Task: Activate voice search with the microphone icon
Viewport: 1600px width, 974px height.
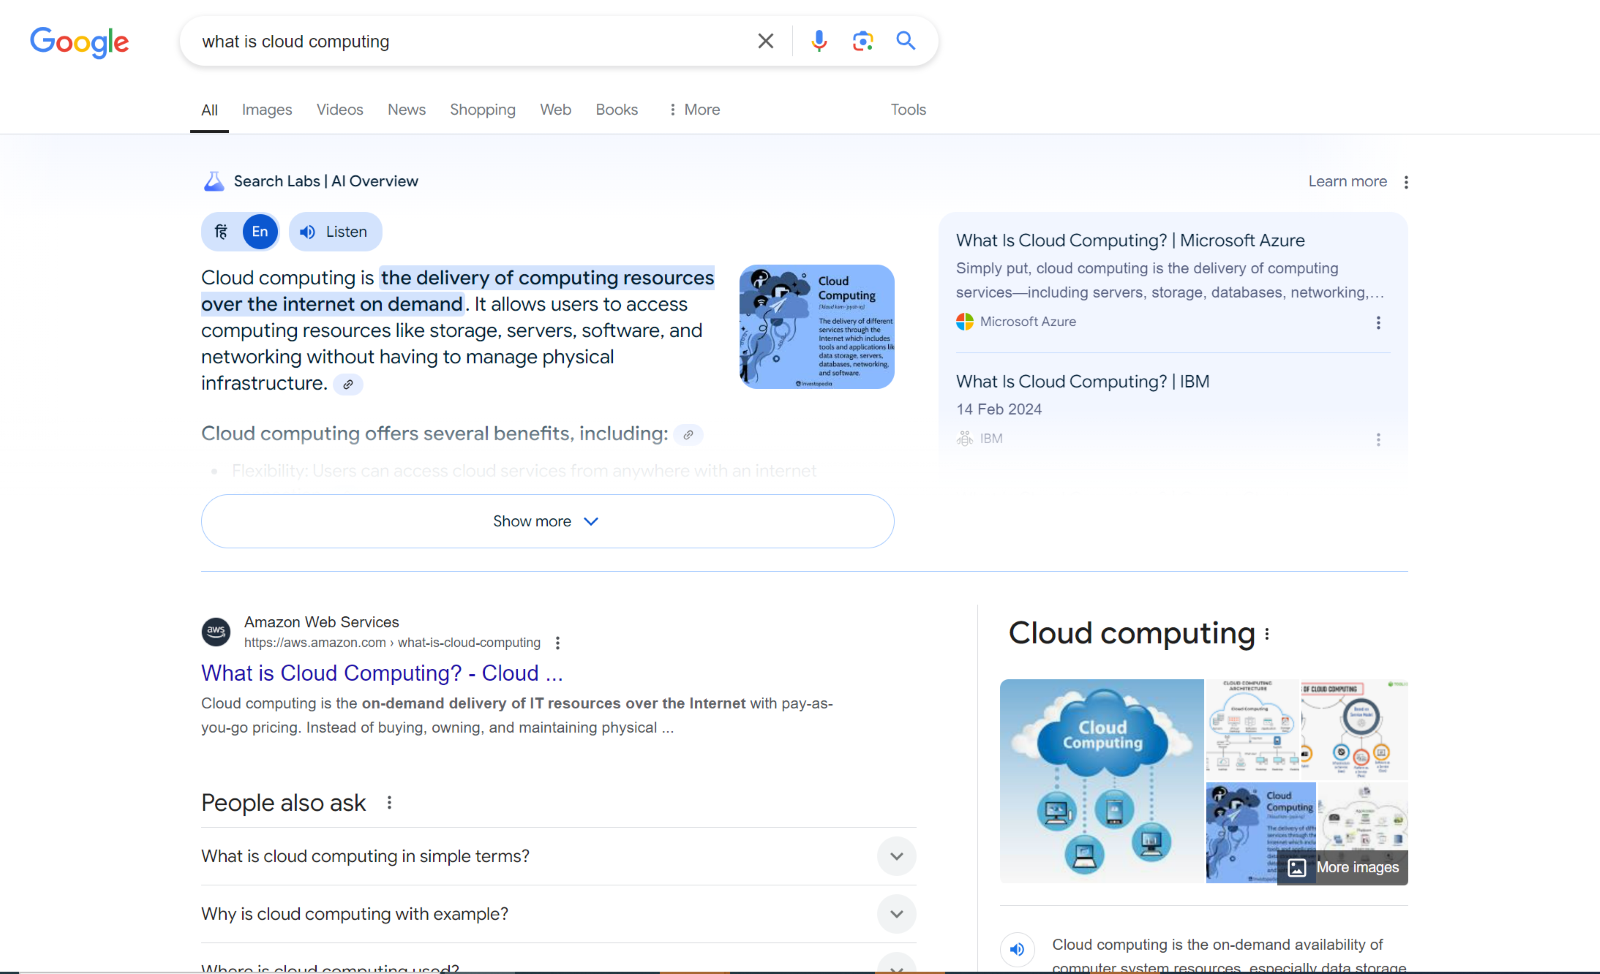Action: (x=819, y=40)
